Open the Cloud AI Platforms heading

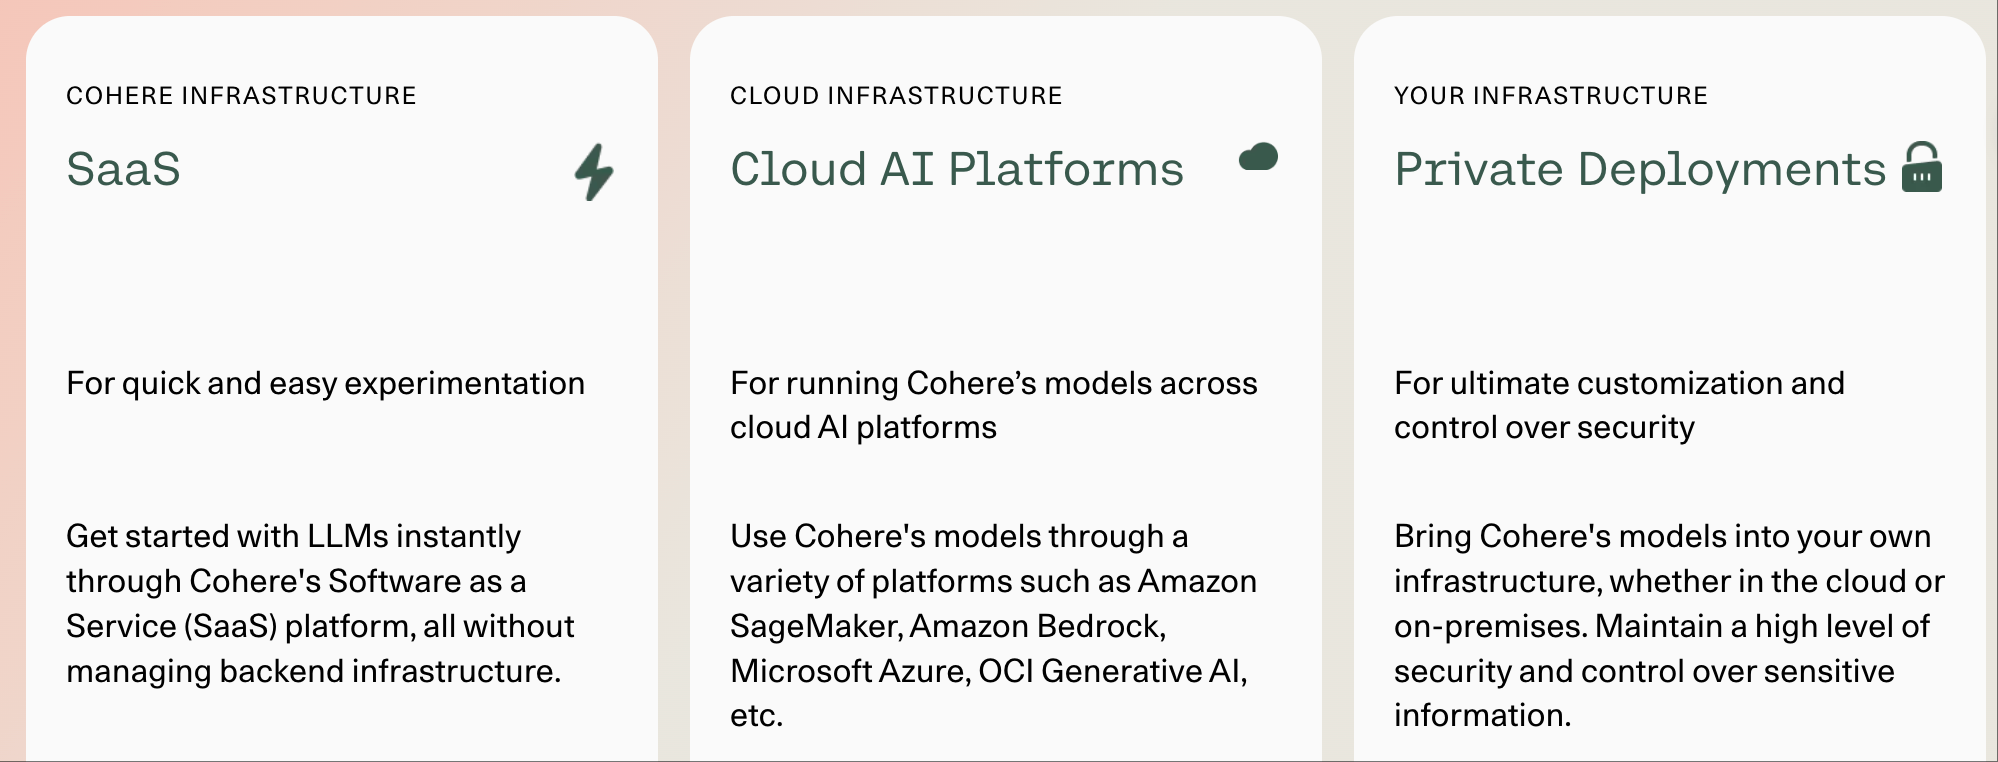(x=956, y=169)
